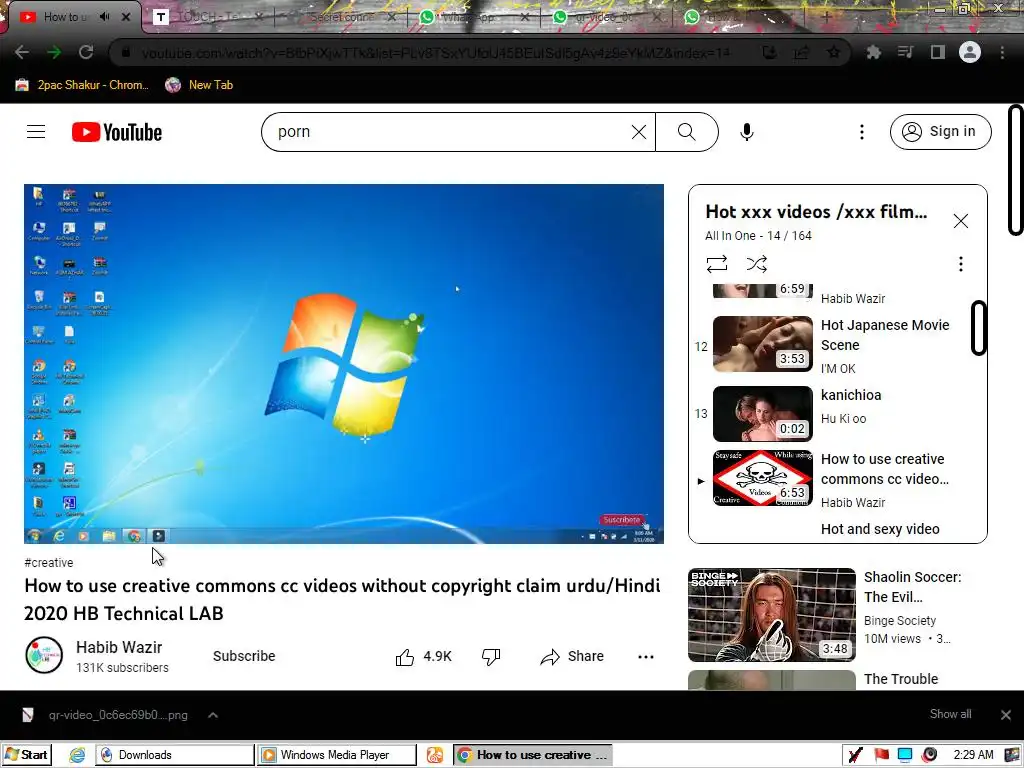Image resolution: width=1024 pixels, height=768 pixels.
Task: Click playlist author text 'I'M OK'
Action: click(838, 369)
